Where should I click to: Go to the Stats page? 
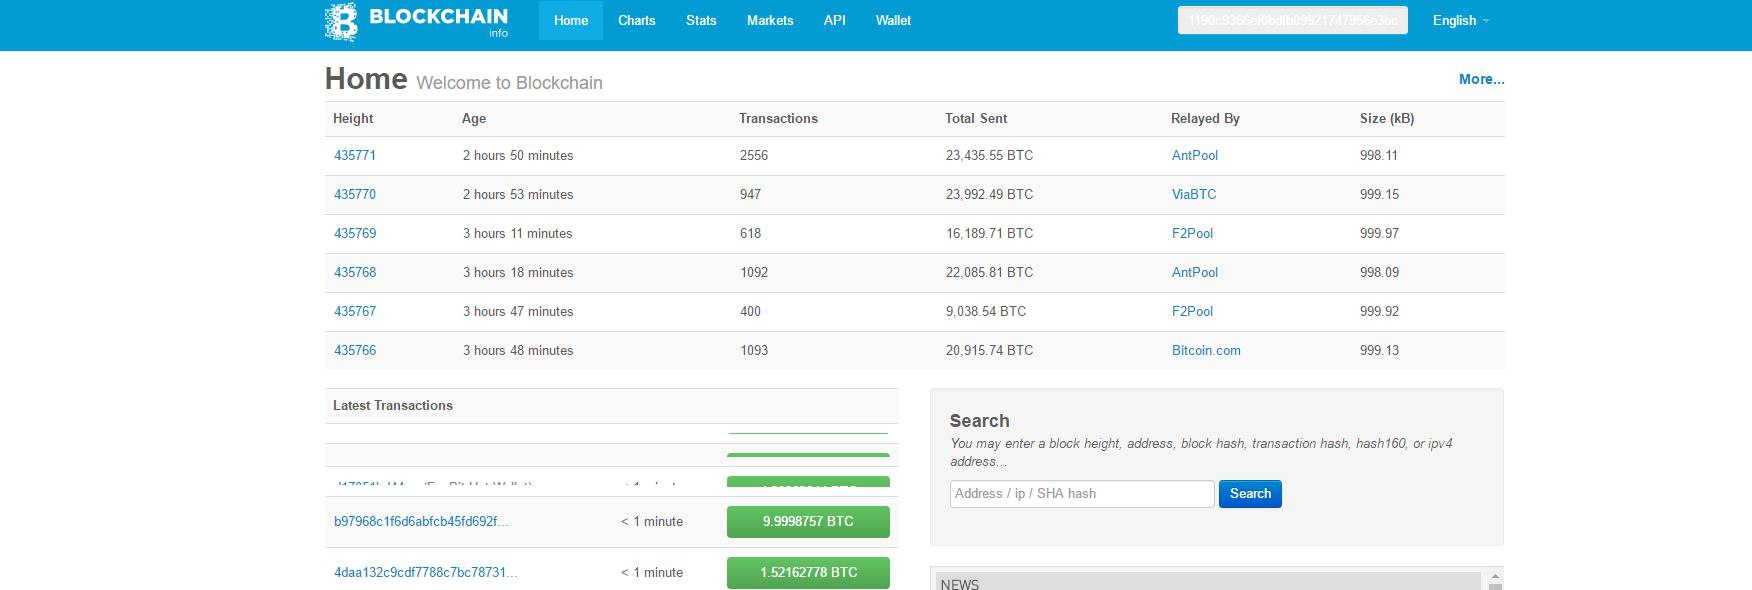pos(701,20)
